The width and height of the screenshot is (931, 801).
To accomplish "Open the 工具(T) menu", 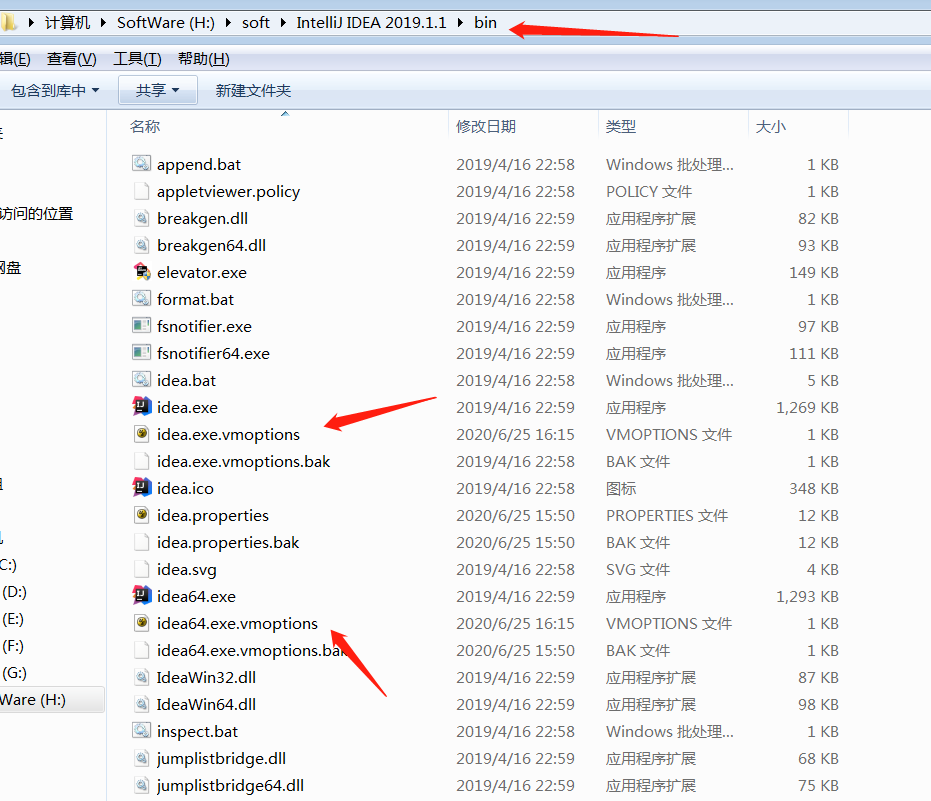I will [x=137, y=59].
